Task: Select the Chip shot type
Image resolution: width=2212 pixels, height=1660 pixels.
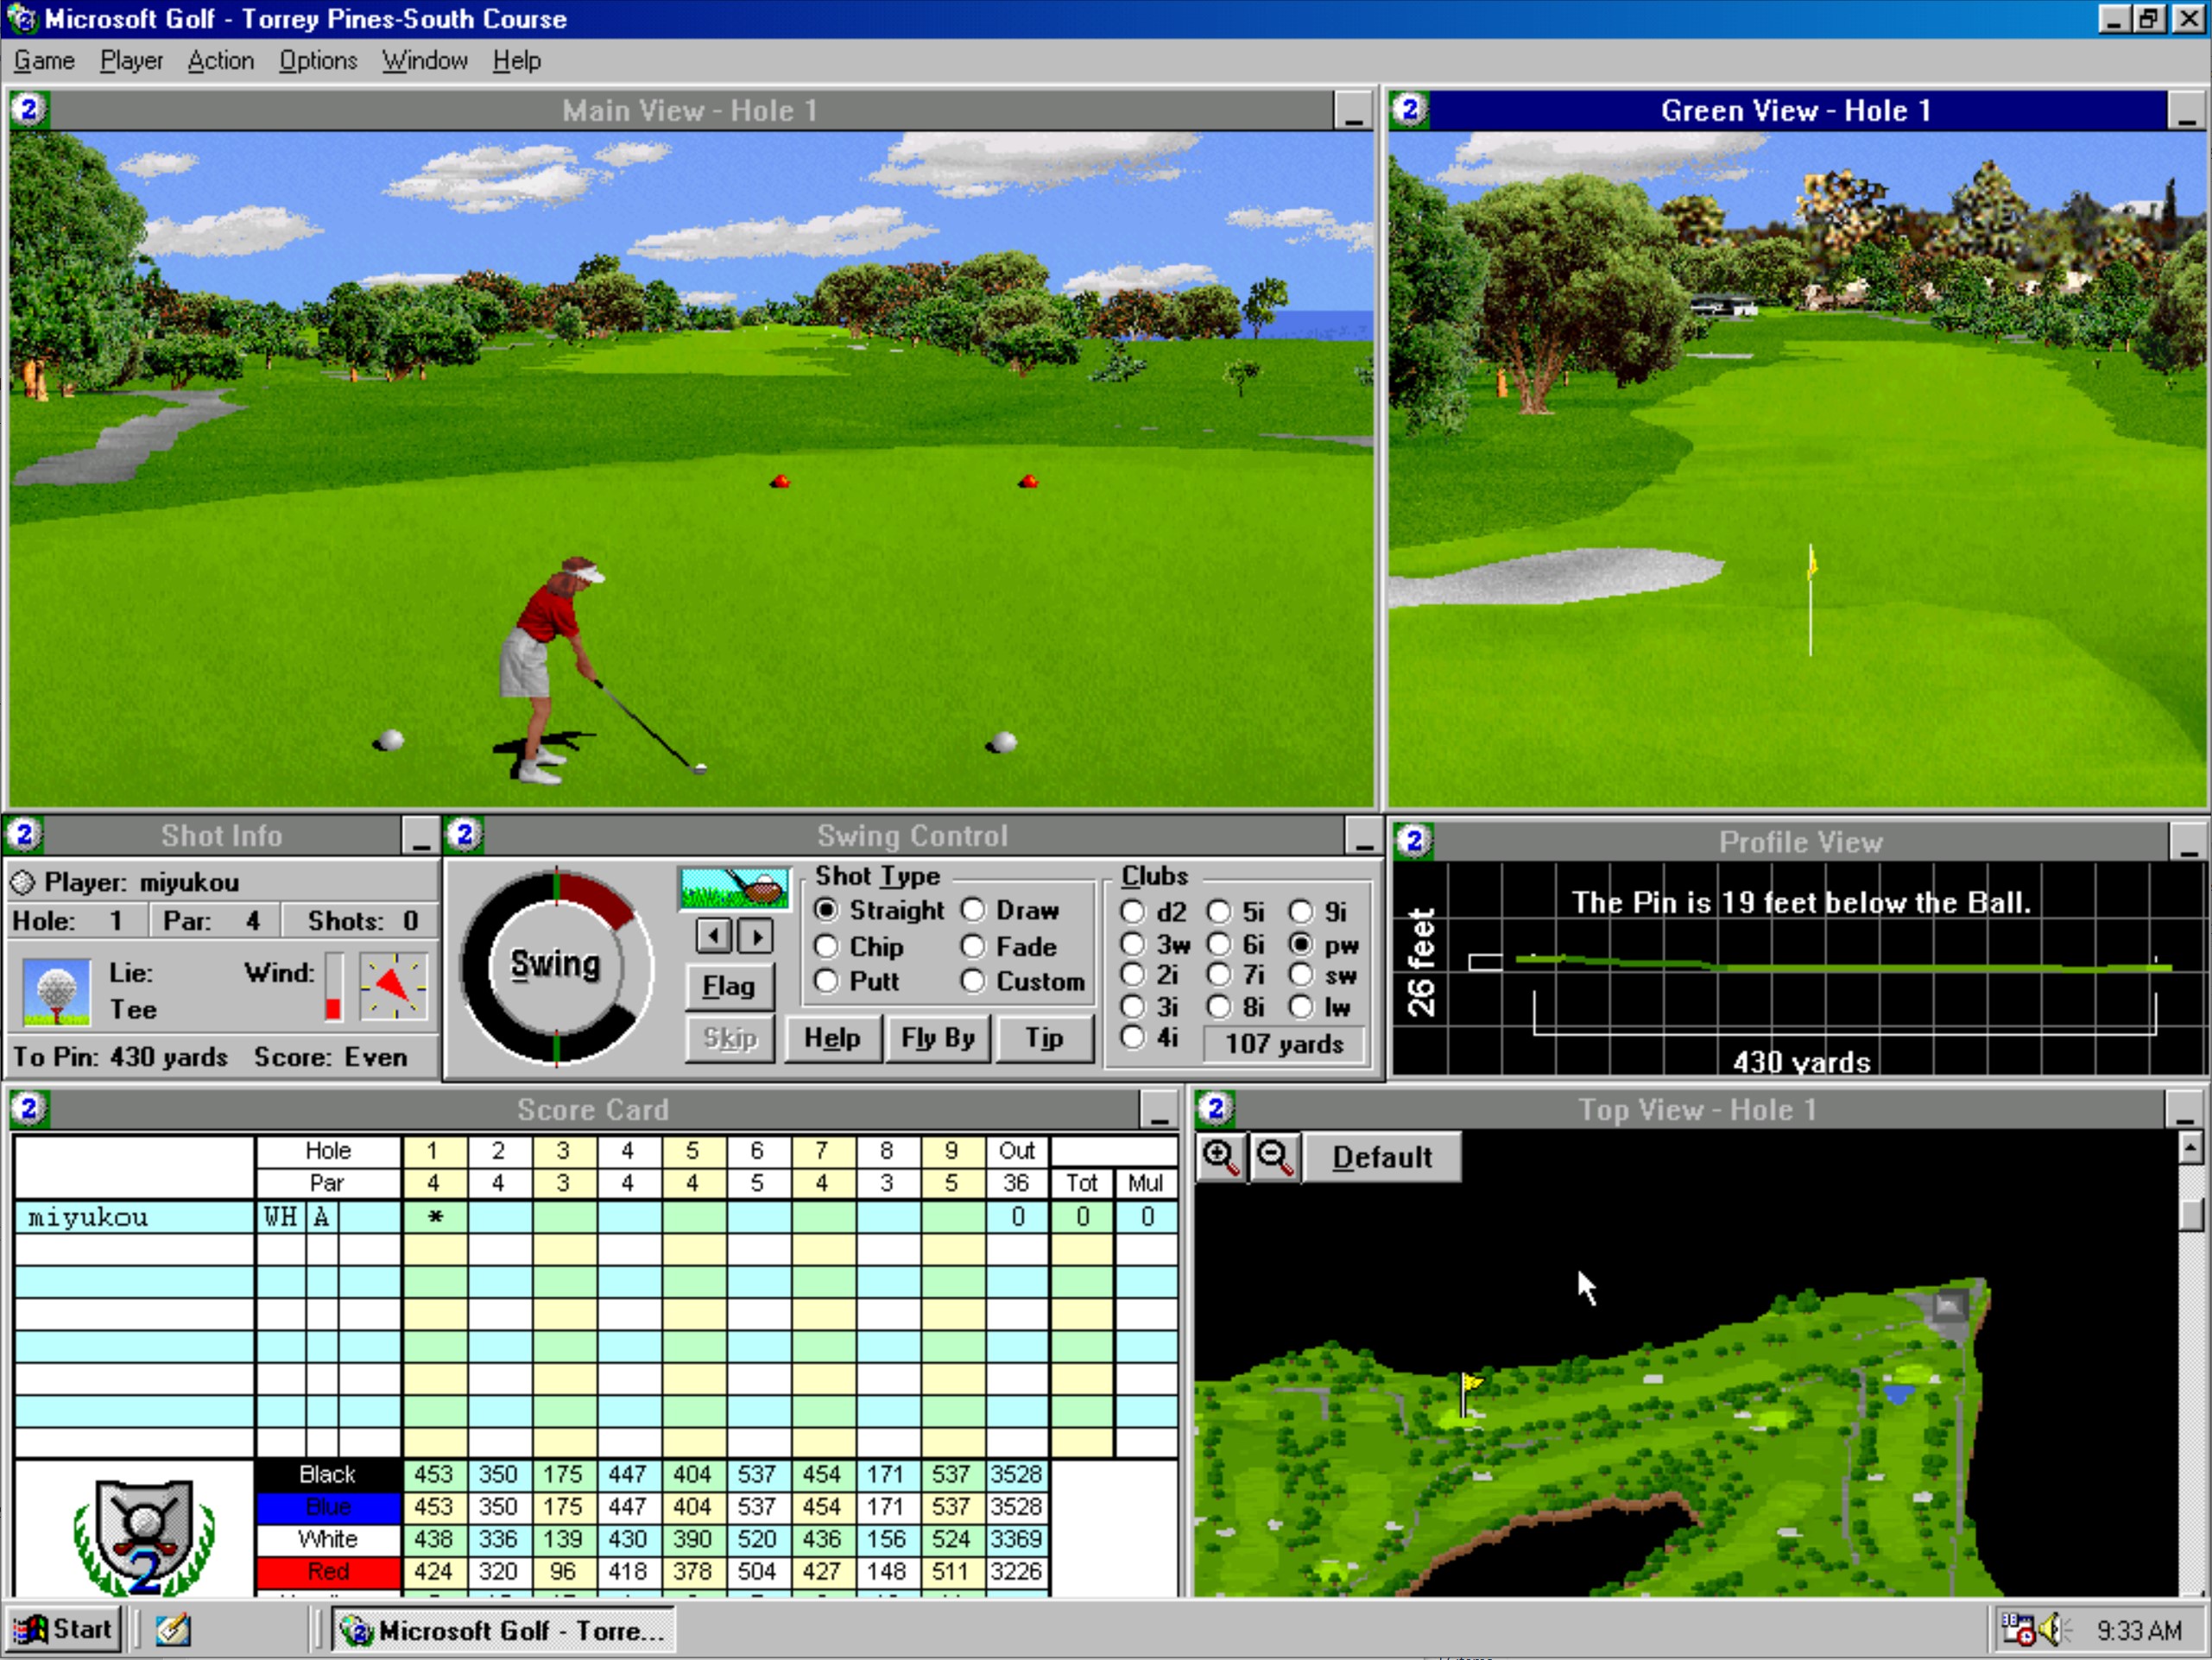Action: coord(860,946)
